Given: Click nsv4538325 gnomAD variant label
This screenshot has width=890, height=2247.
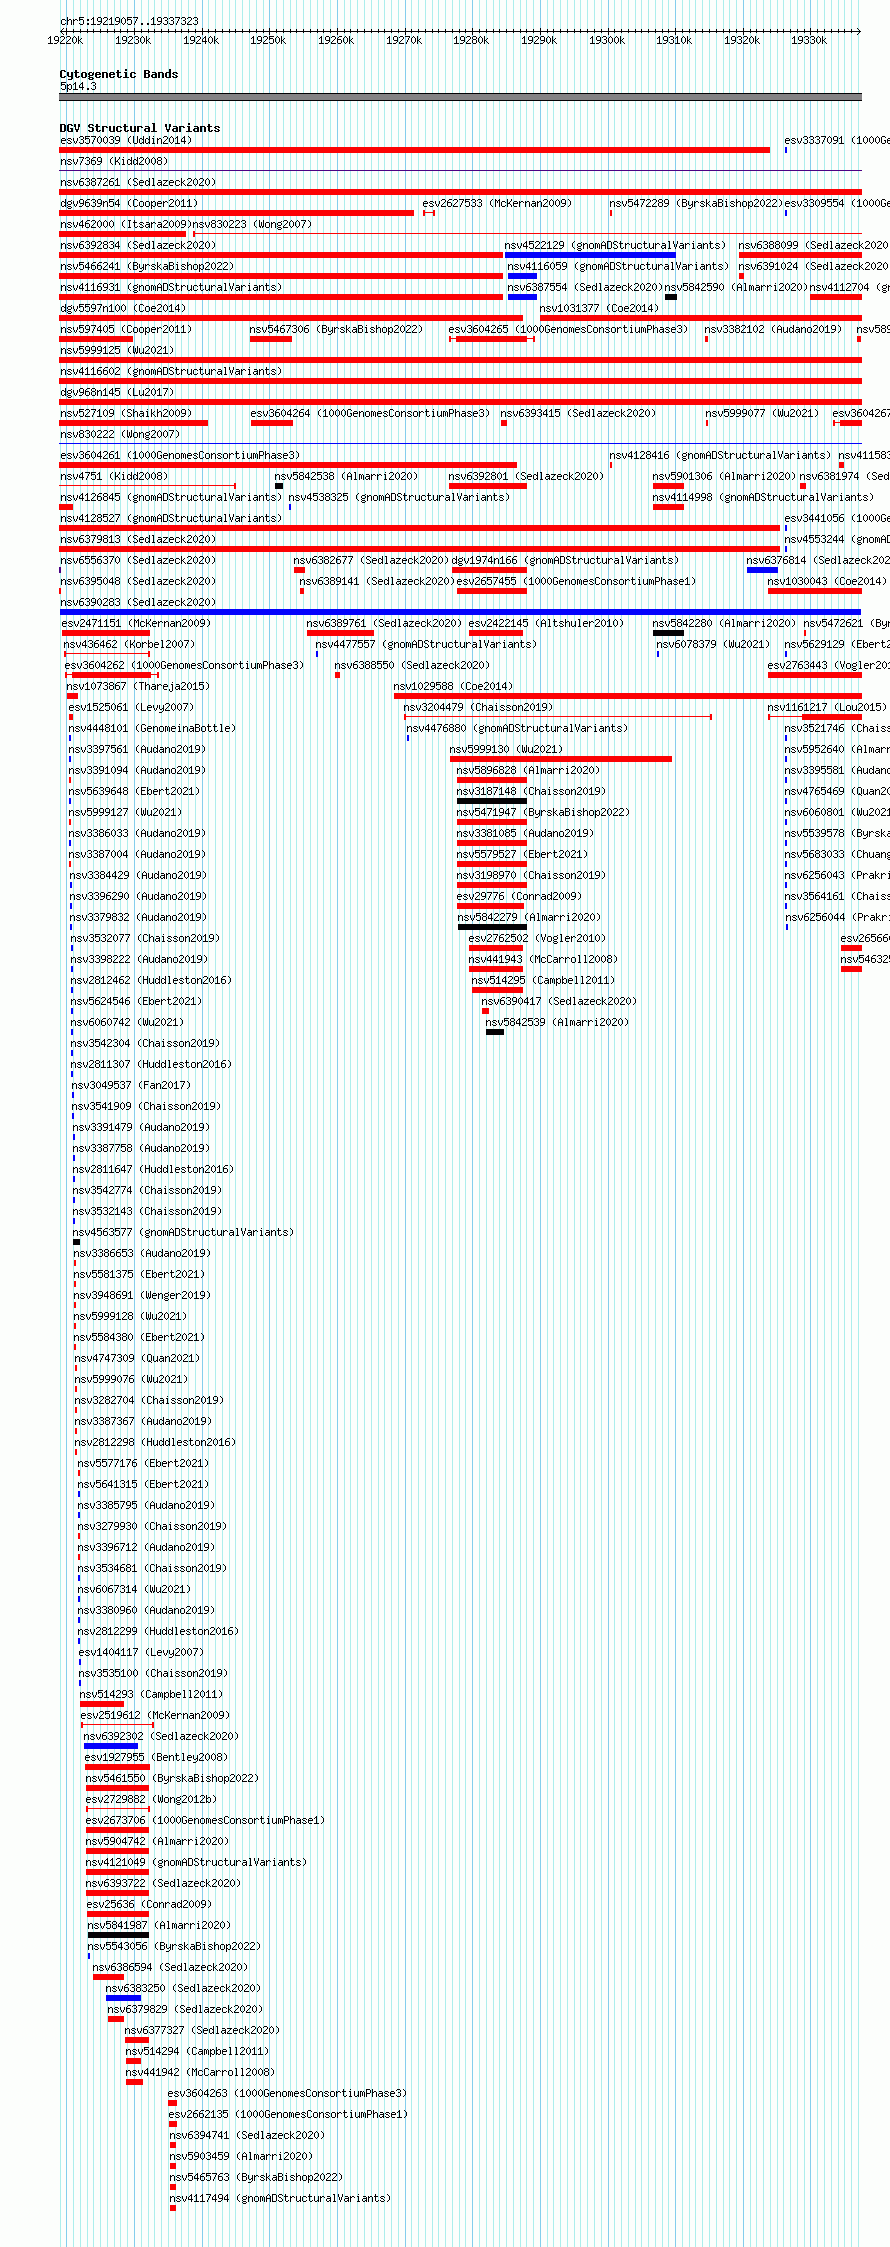Looking at the screenshot, I should pos(399,497).
